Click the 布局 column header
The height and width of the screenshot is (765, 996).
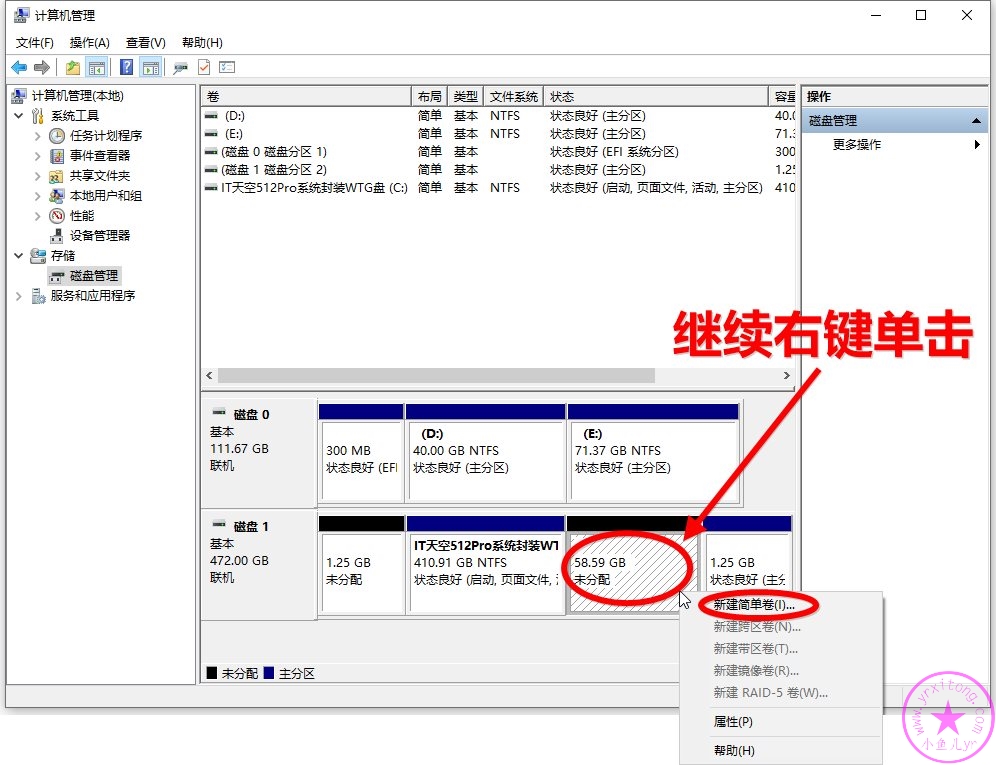point(429,97)
